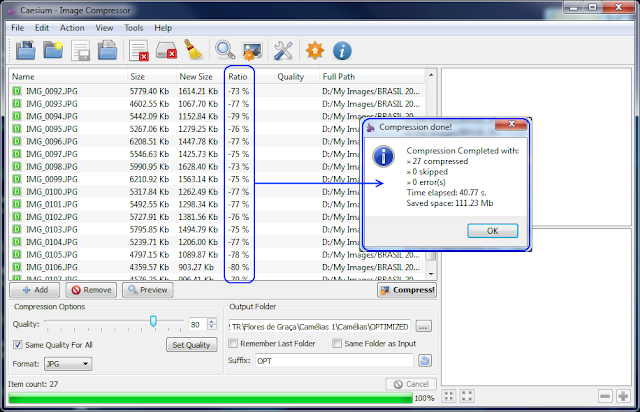Click the Clear List broom icon
Image resolution: width=640 pixels, height=412 pixels.
193,50
